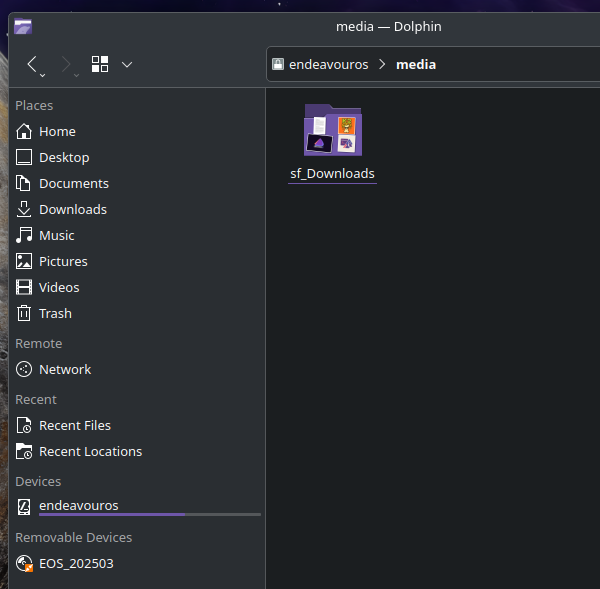Click the Forward navigation arrow
This screenshot has height=589, width=600.
tap(67, 65)
